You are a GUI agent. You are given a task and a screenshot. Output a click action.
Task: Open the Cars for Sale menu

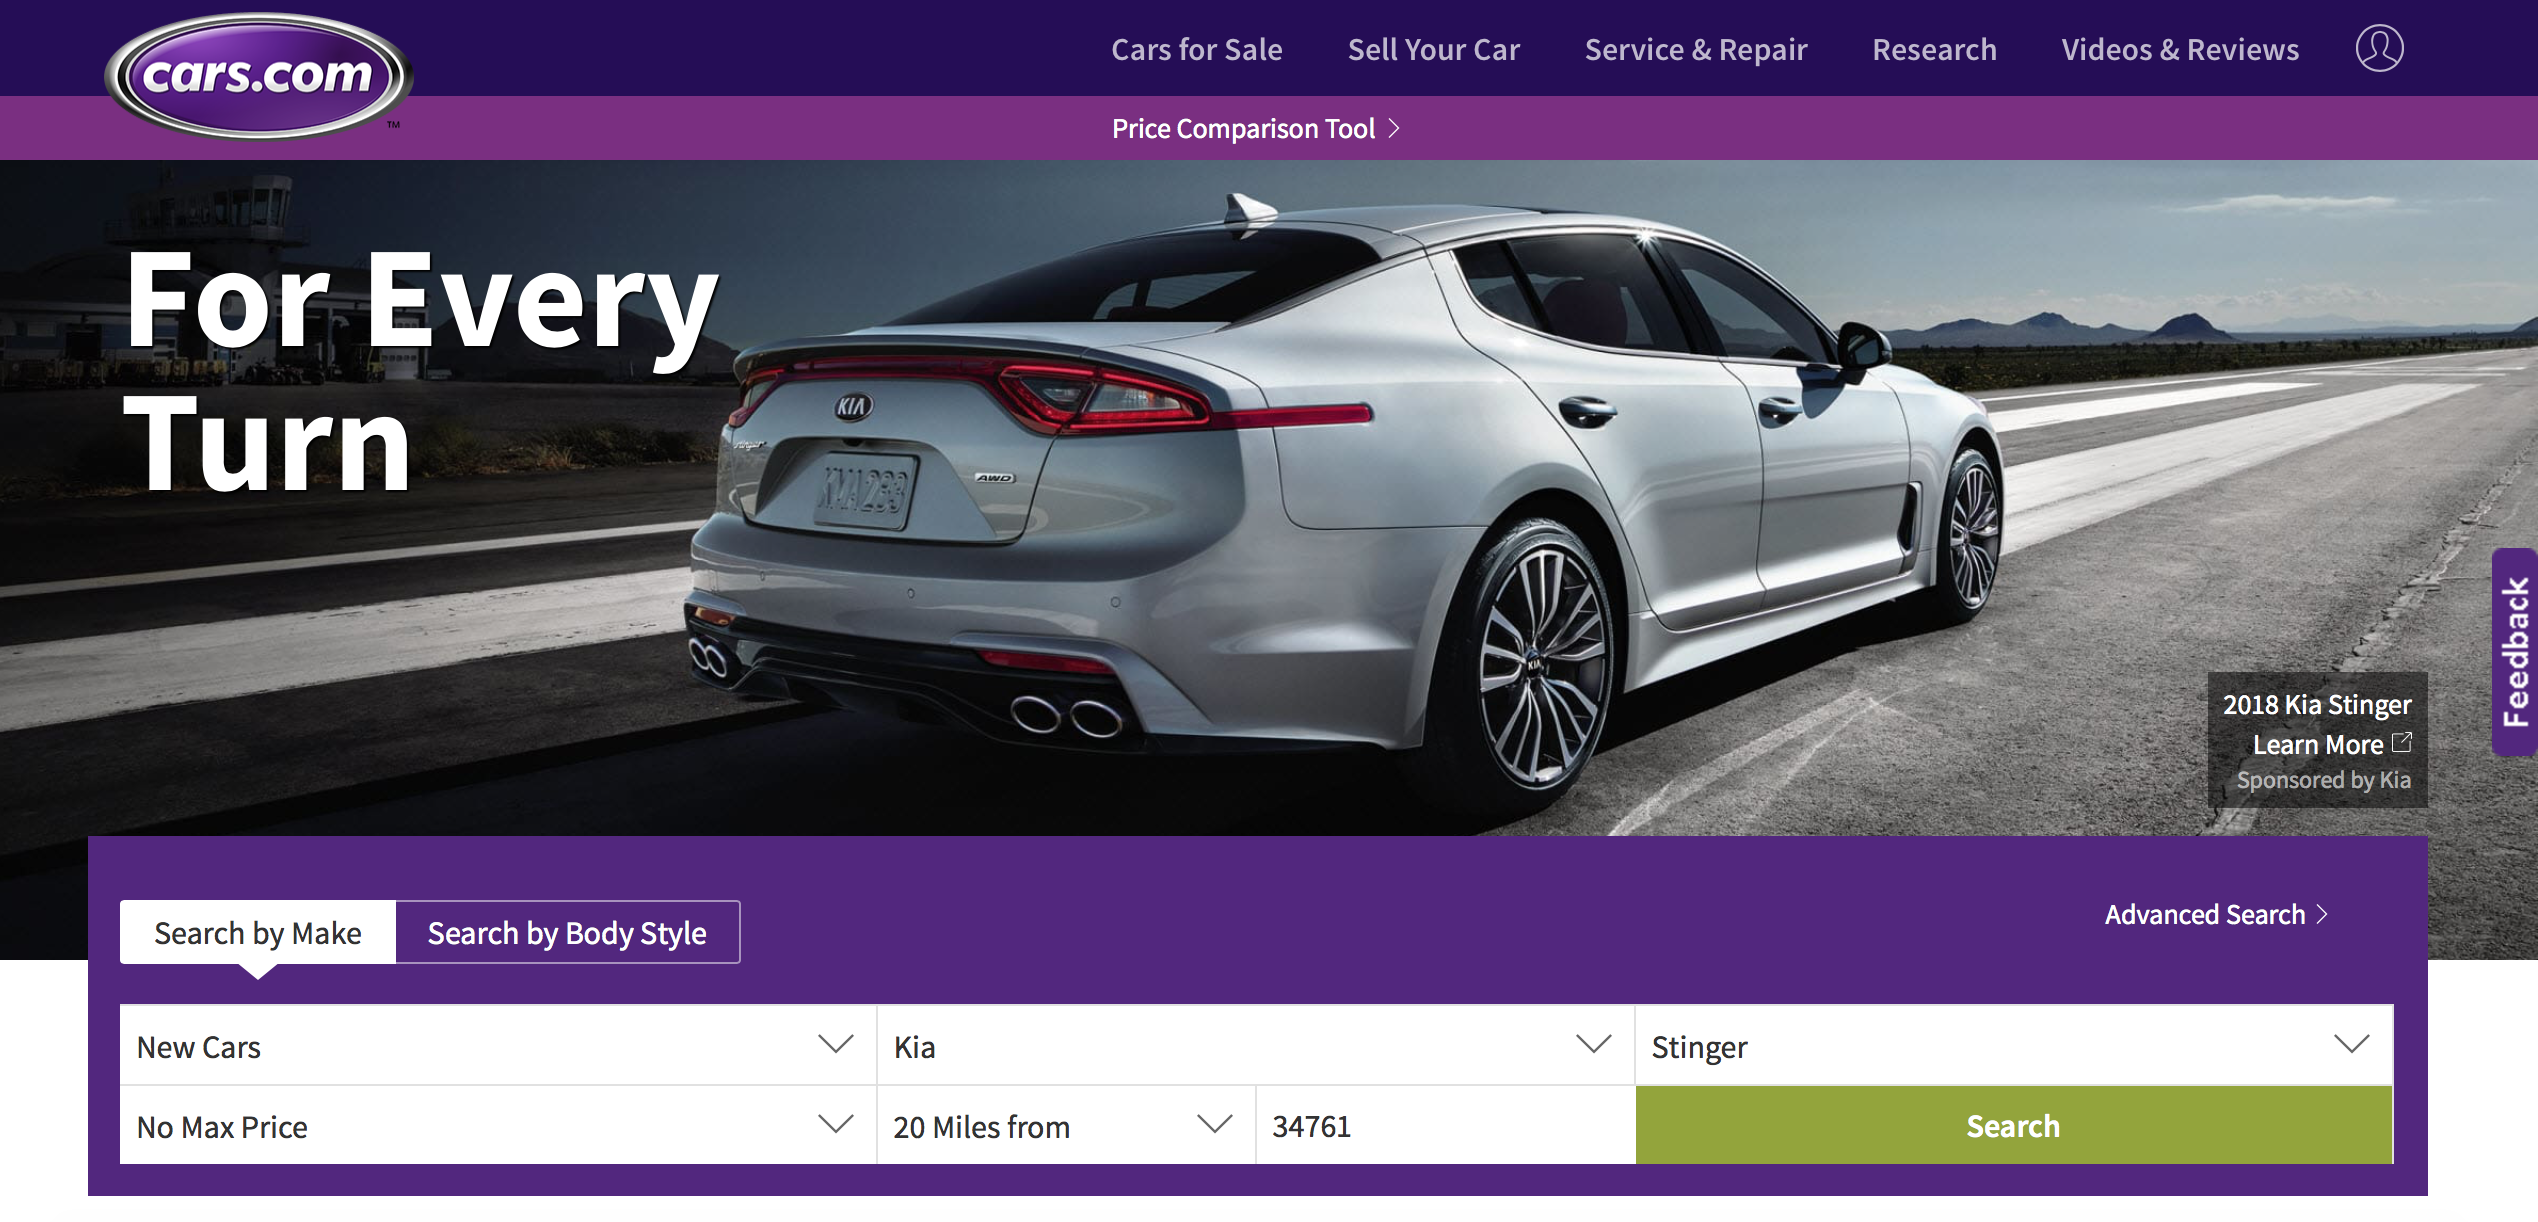click(1197, 49)
